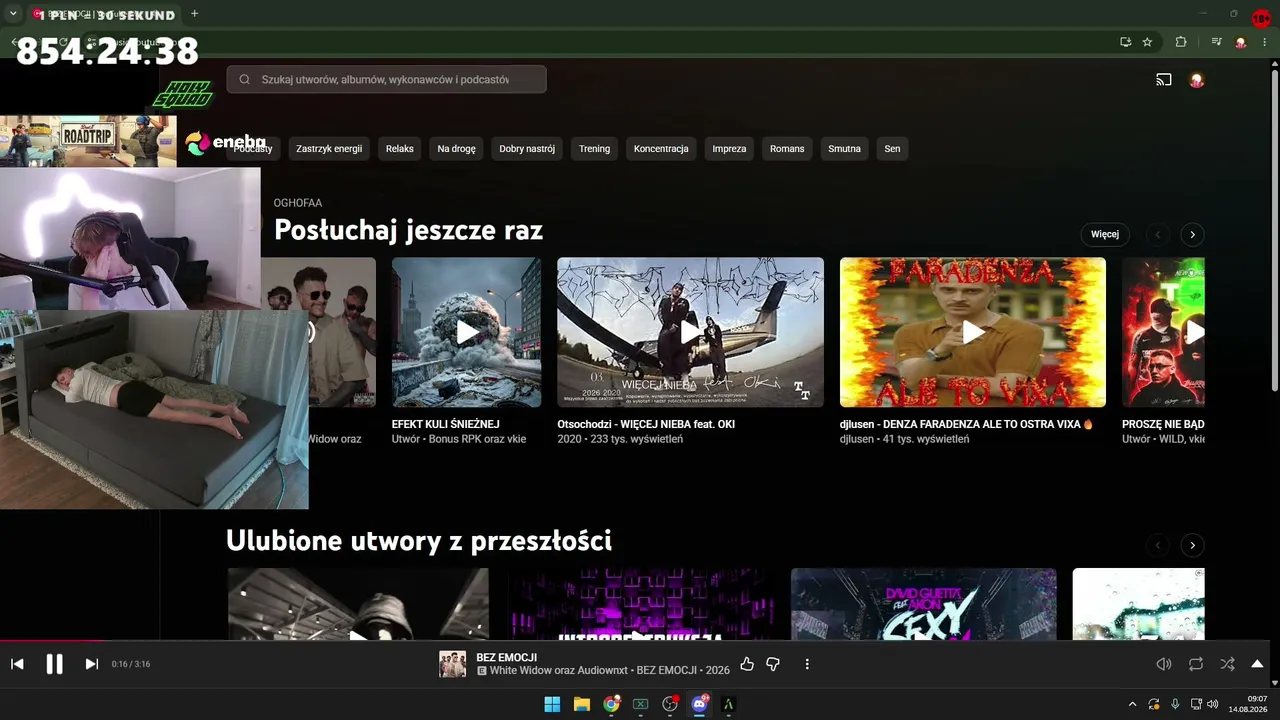
Task: Mute the player volume
Action: [1164, 664]
